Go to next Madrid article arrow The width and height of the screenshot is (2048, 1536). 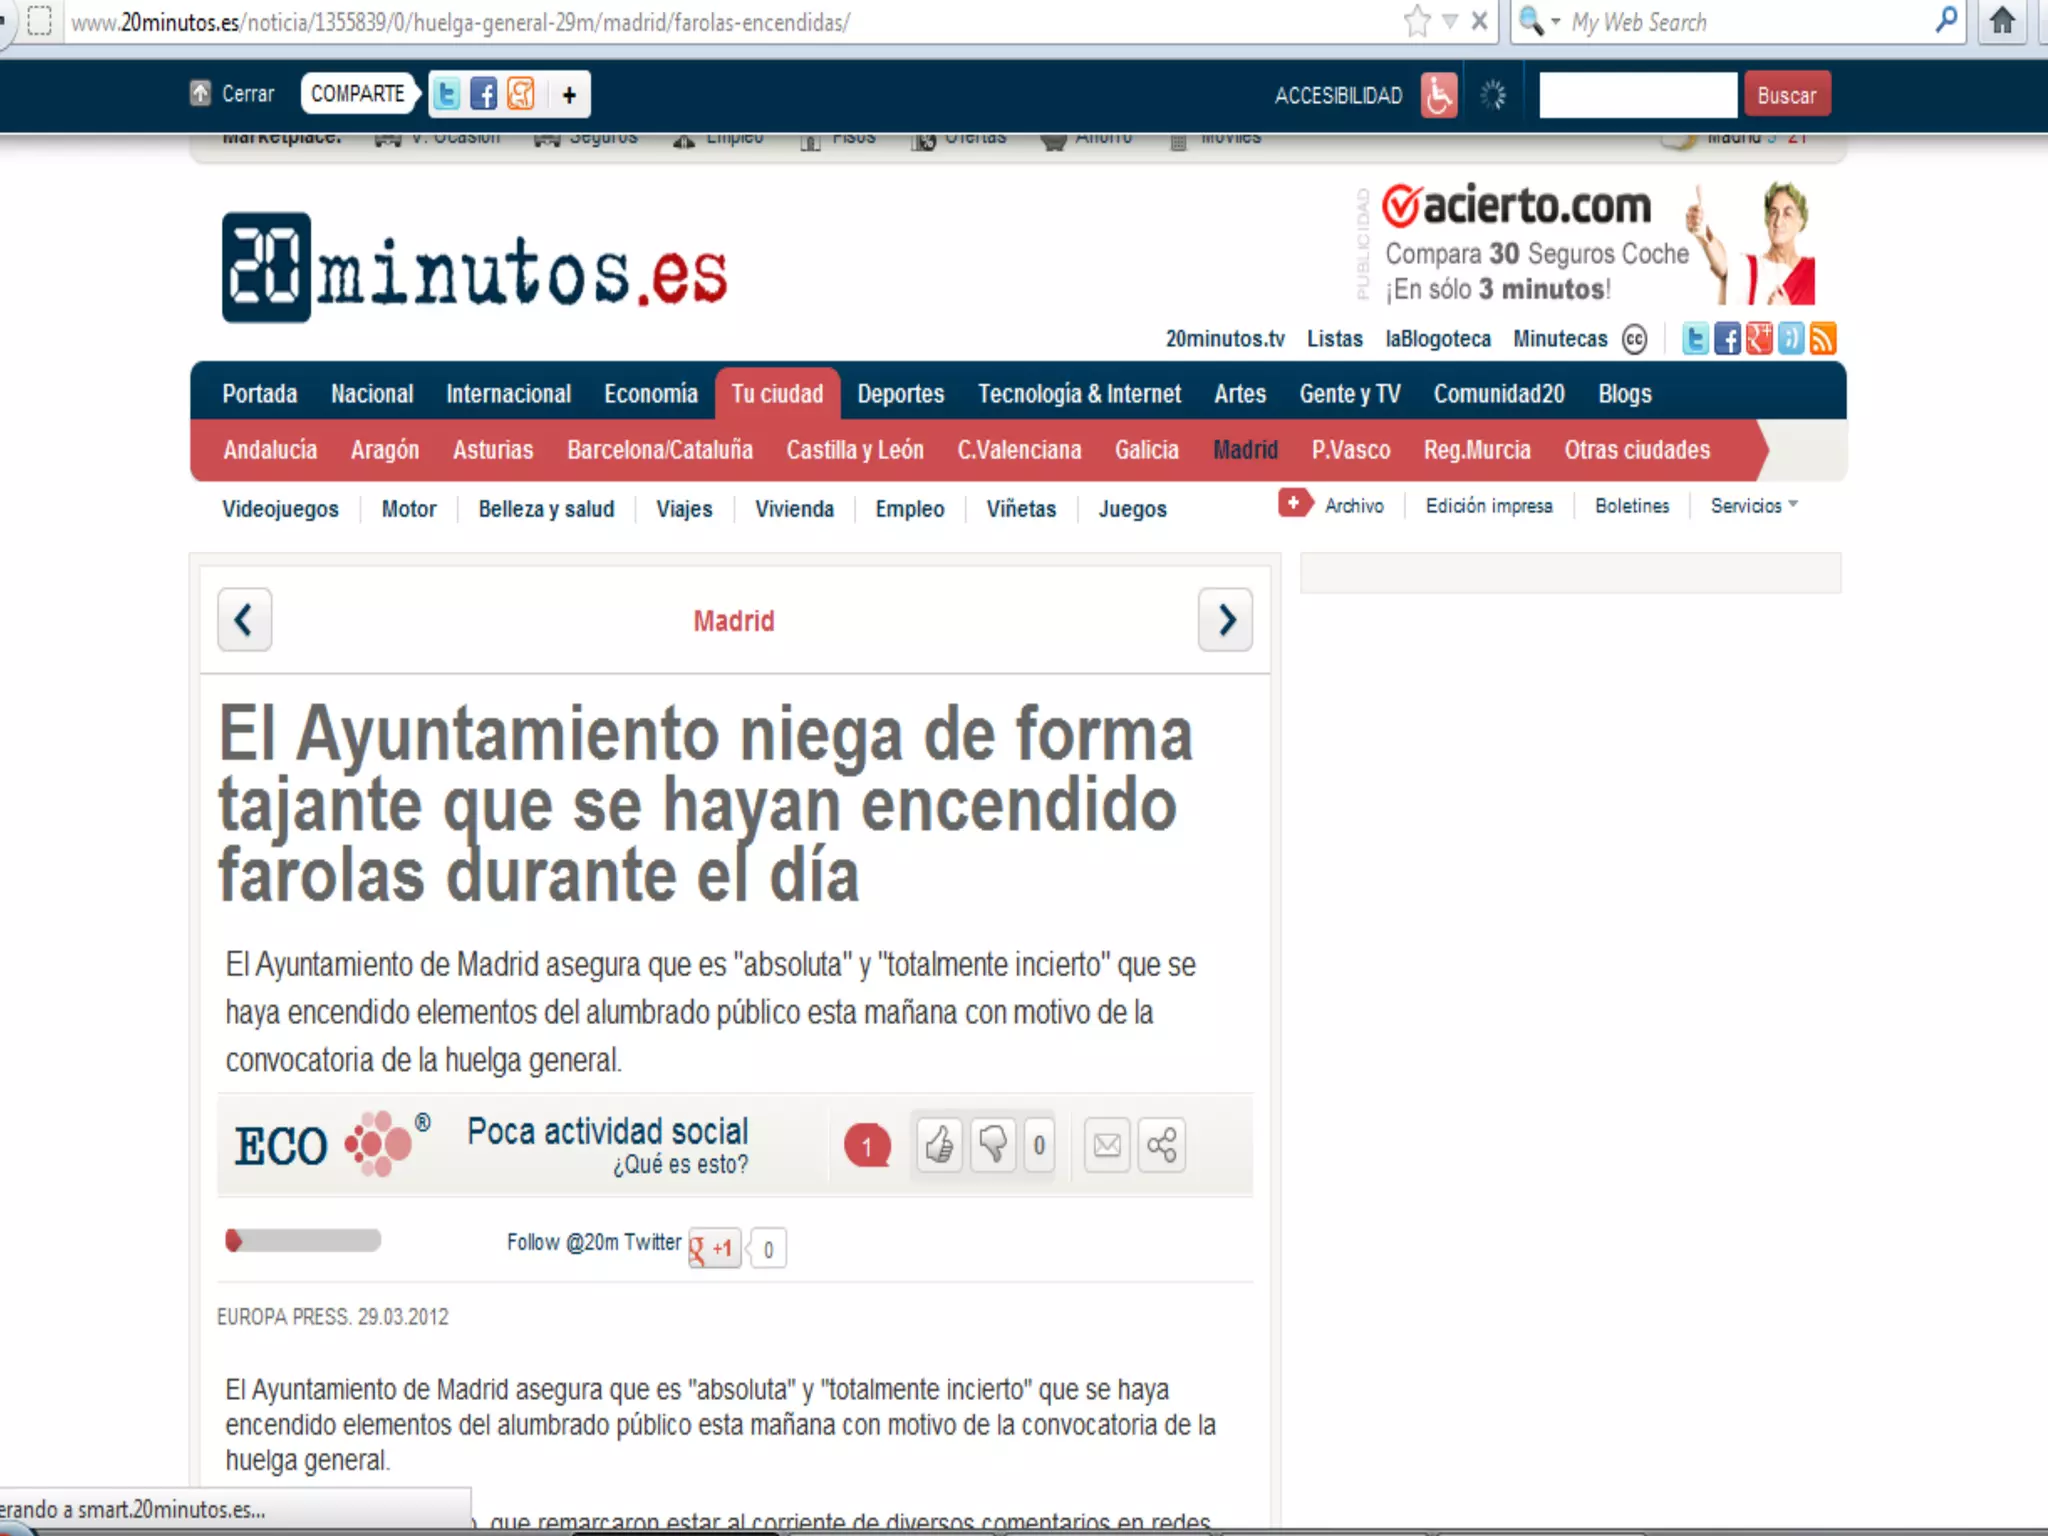tap(1225, 620)
